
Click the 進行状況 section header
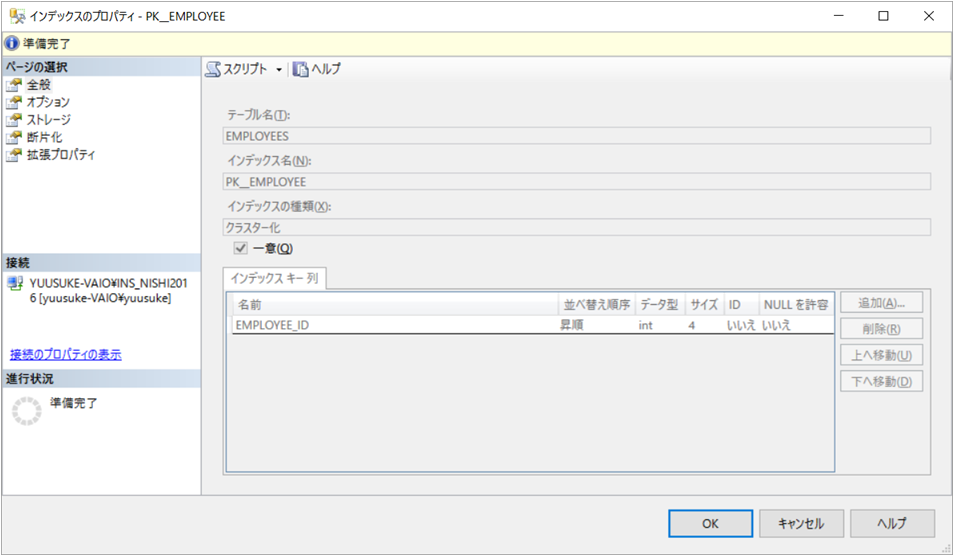pyautogui.click(x=101, y=378)
